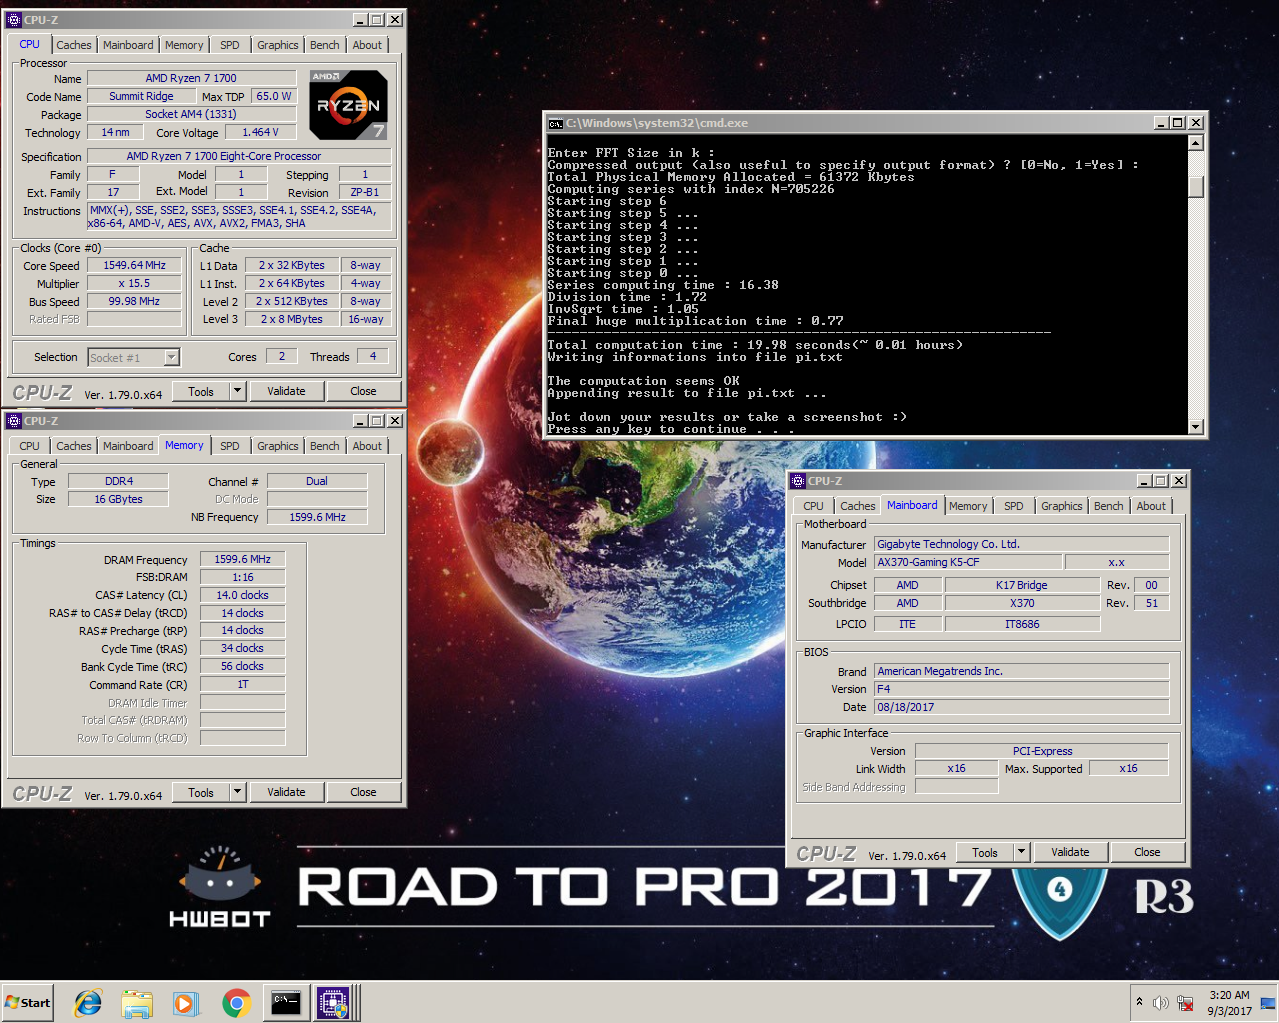This screenshot has width=1279, height=1023.
Task: Switch to the CPU tab in the Memory window
Action: pyautogui.click(x=30, y=446)
